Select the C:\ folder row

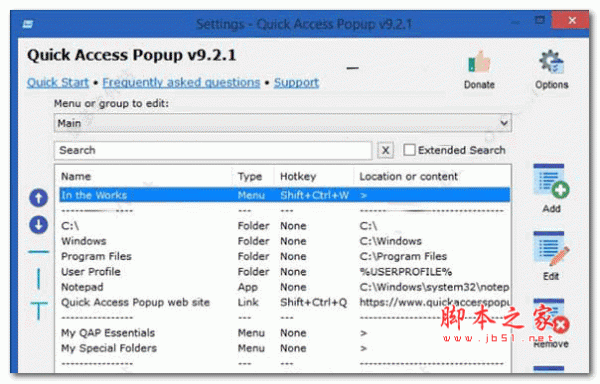tap(285, 226)
